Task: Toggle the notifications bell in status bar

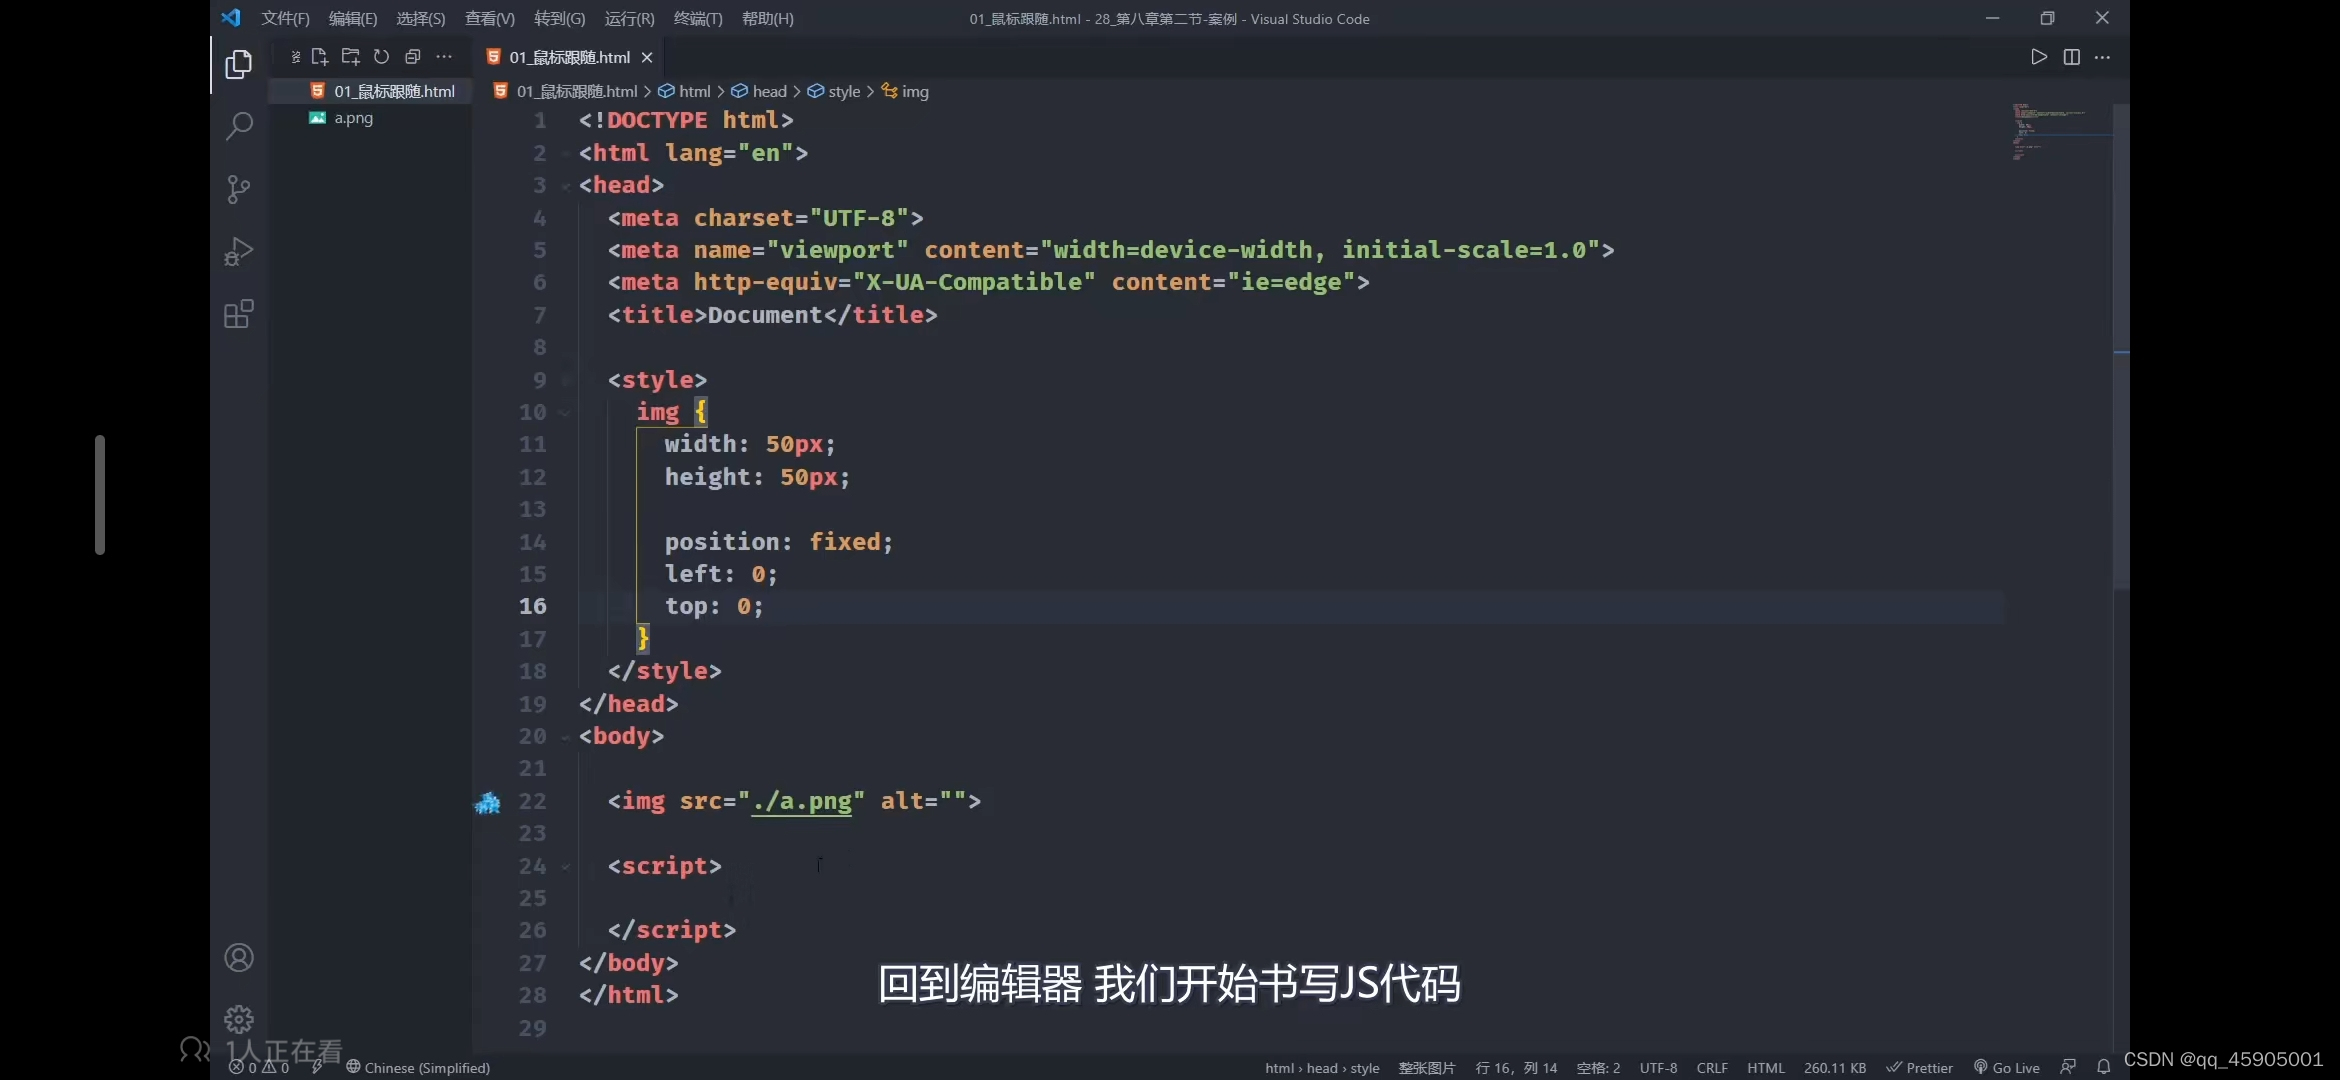Action: click(x=2103, y=1067)
